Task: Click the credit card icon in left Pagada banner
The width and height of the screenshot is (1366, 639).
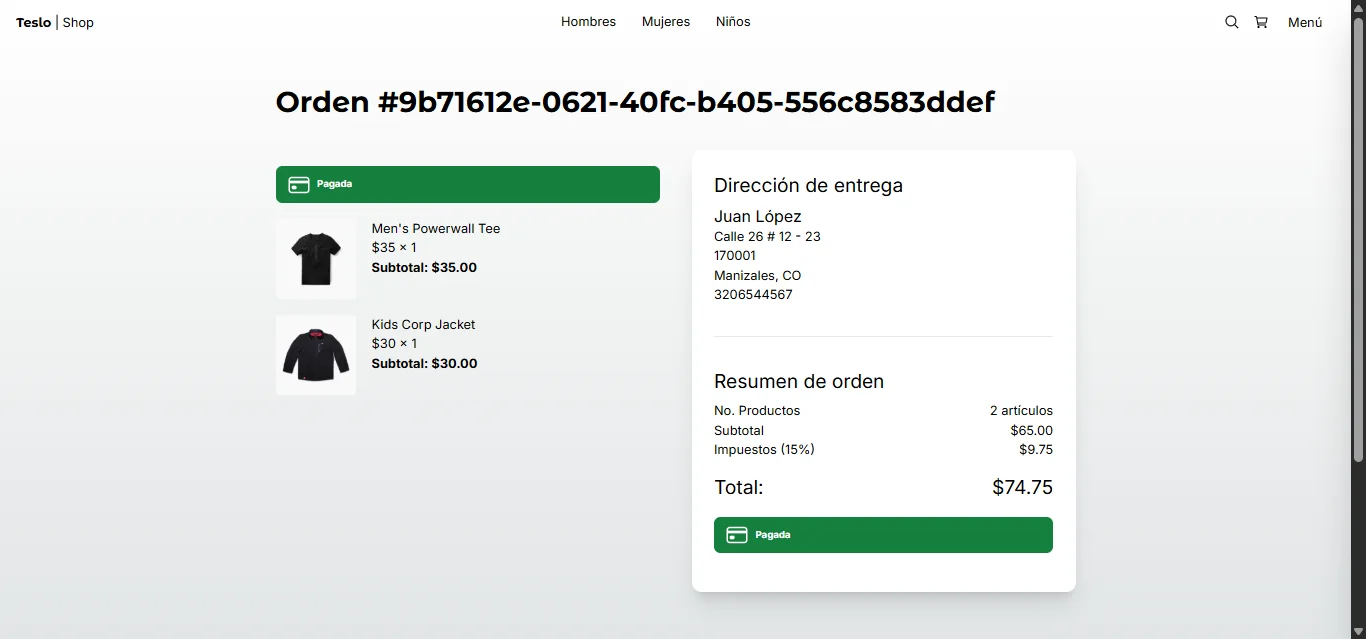Action: point(298,185)
